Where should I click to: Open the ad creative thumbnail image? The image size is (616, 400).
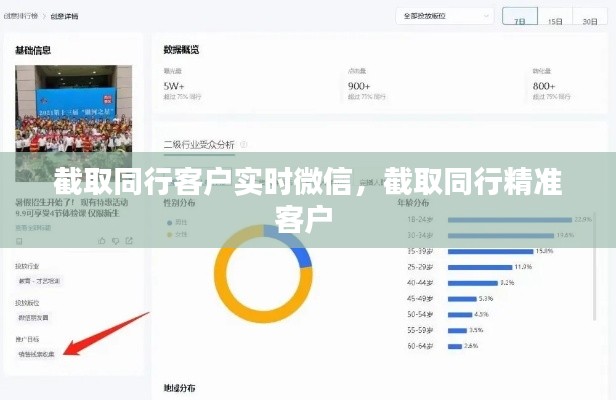[x=74, y=110]
